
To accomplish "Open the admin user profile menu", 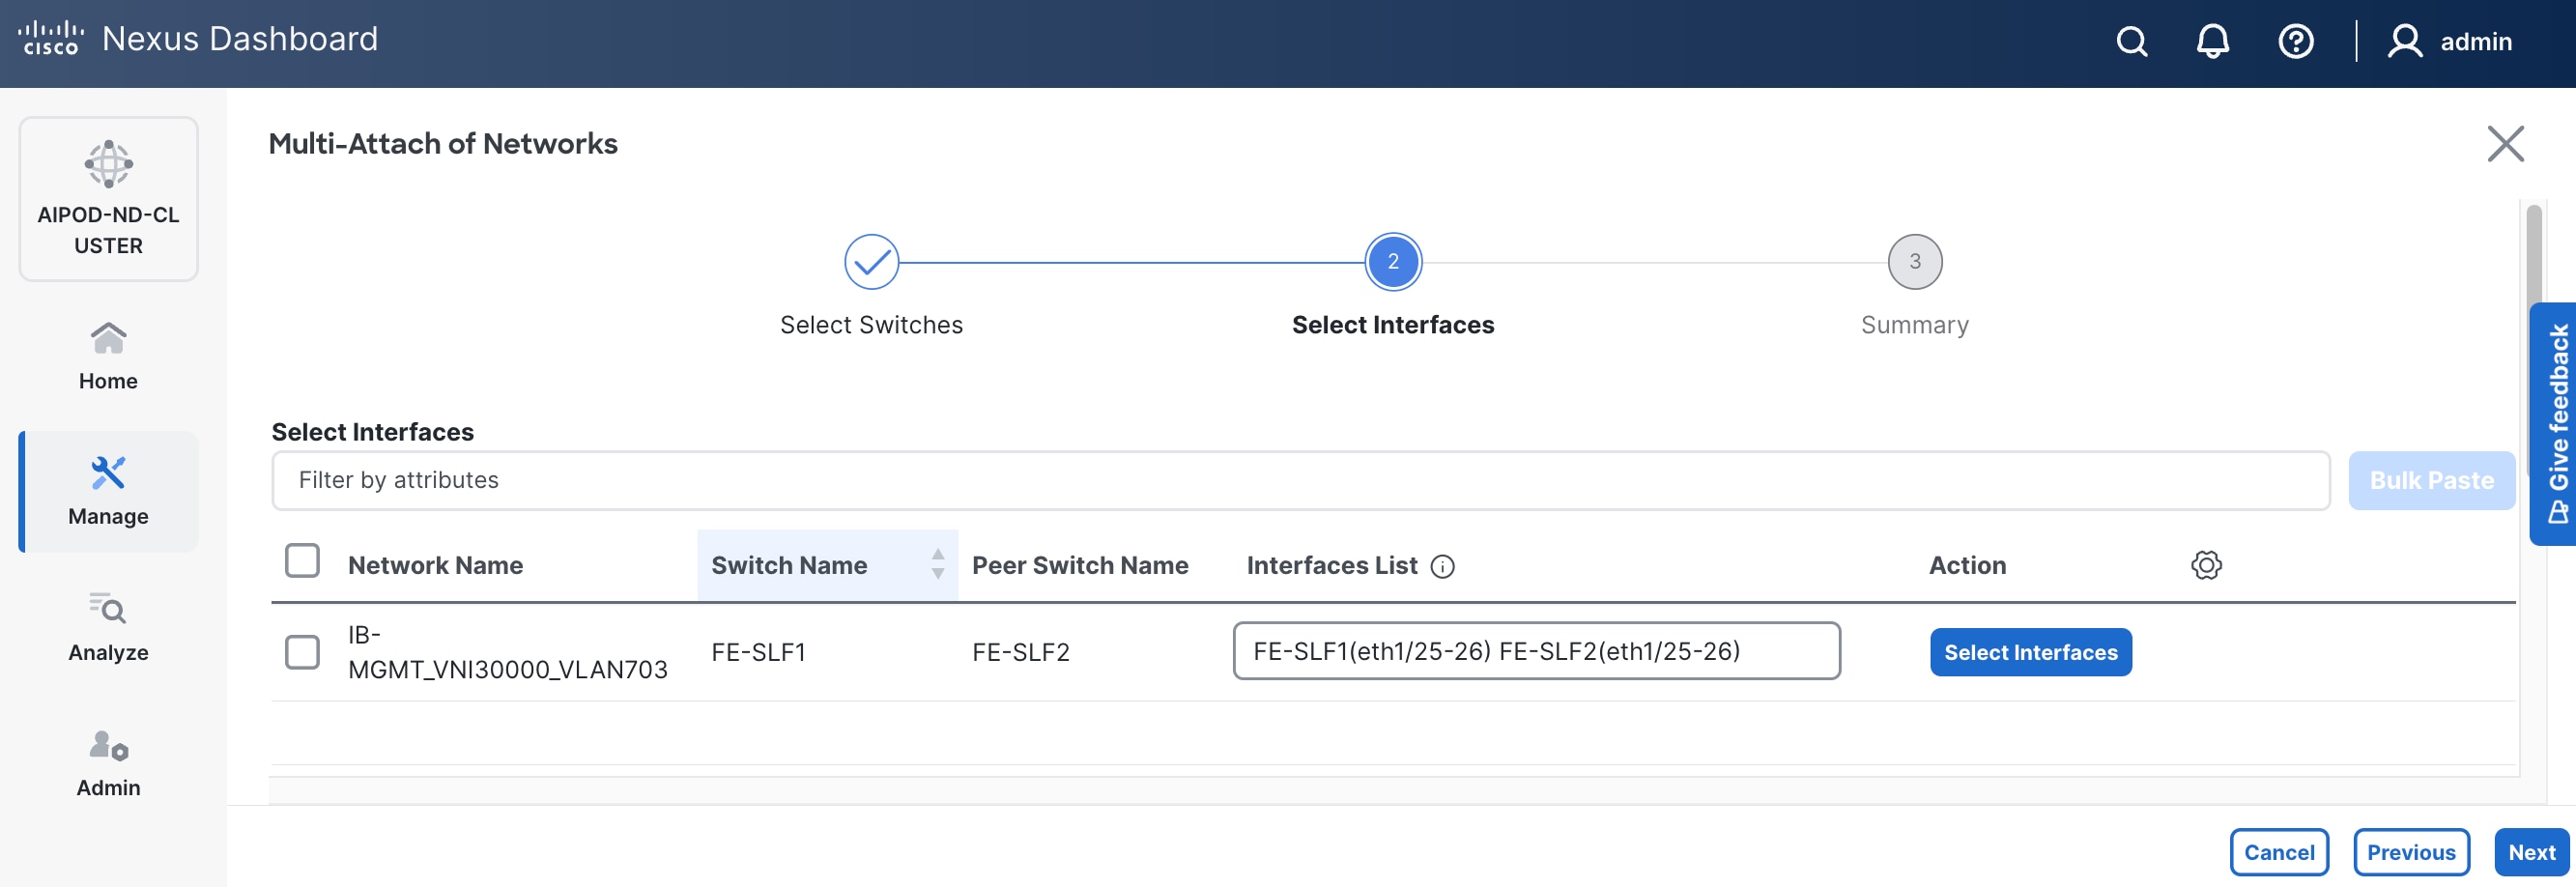I will tap(2450, 42).
